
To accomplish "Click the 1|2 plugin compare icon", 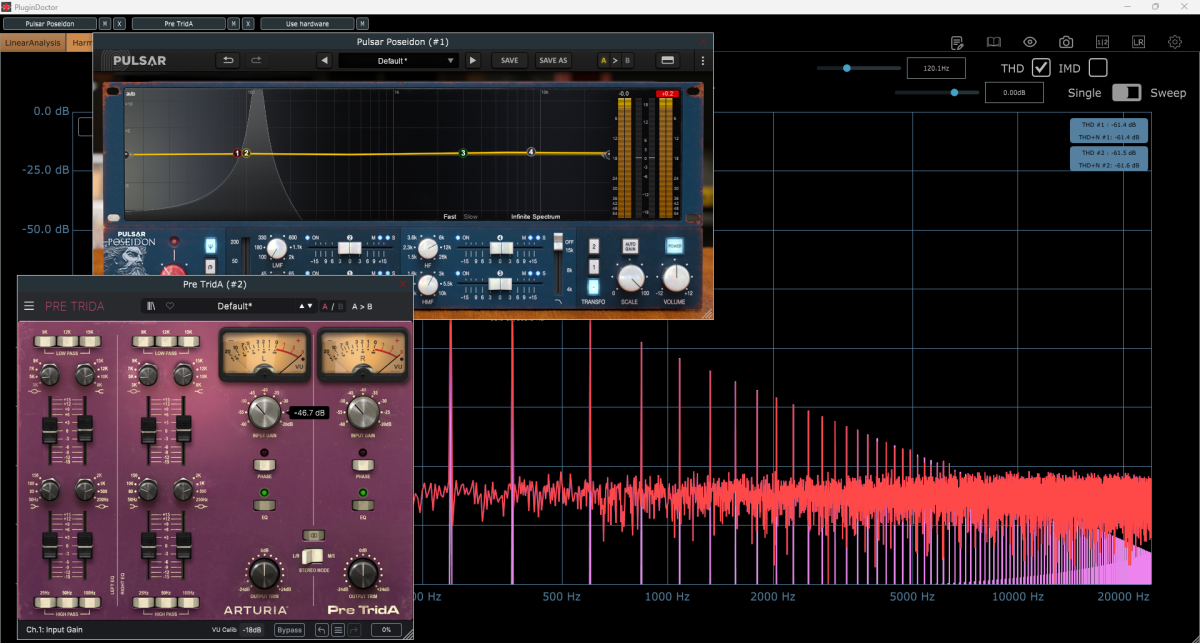I will [x=1102, y=43].
